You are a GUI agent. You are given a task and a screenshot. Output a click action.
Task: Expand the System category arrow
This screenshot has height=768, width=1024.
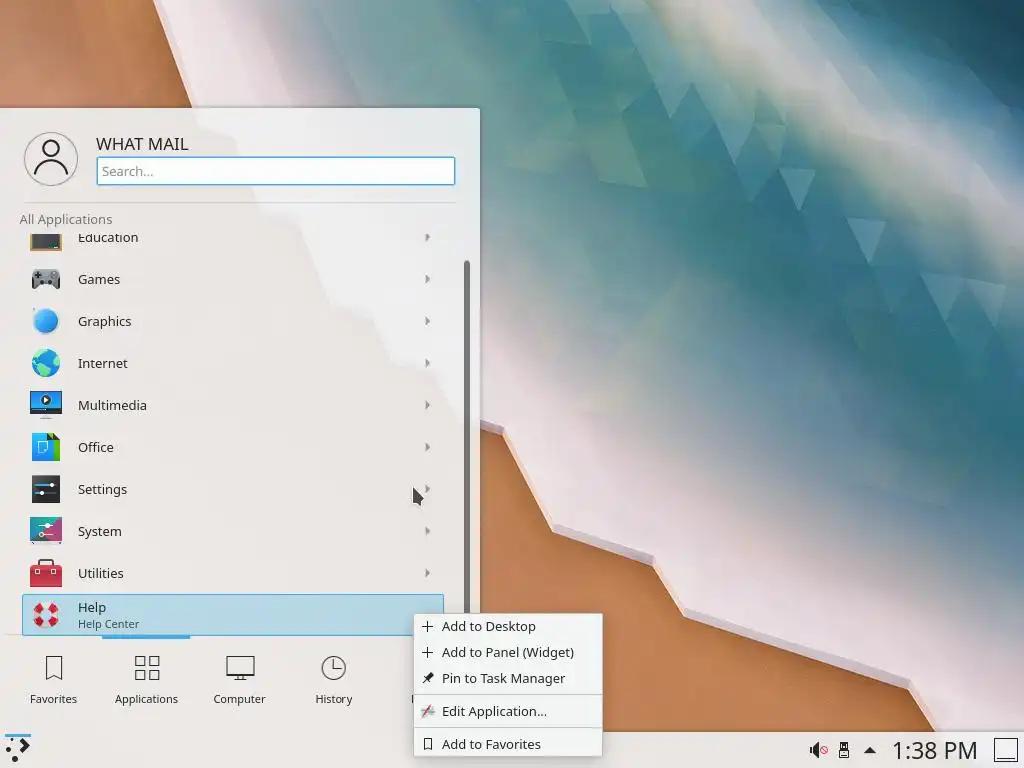click(427, 531)
